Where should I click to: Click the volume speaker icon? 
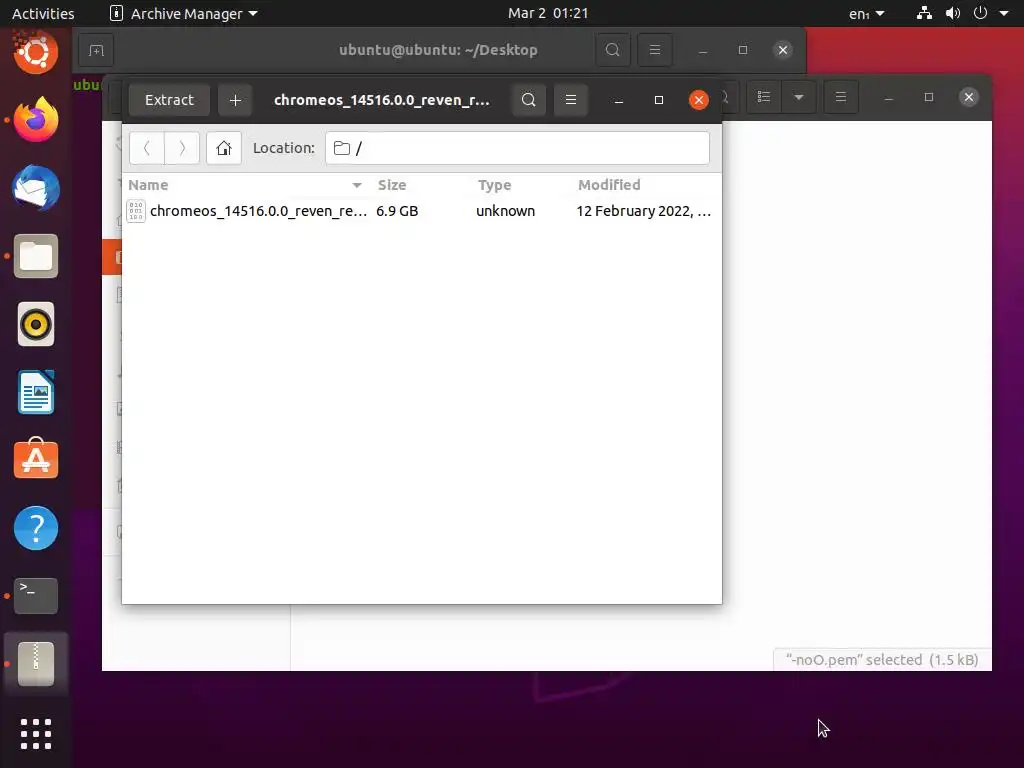pos(953,13)
